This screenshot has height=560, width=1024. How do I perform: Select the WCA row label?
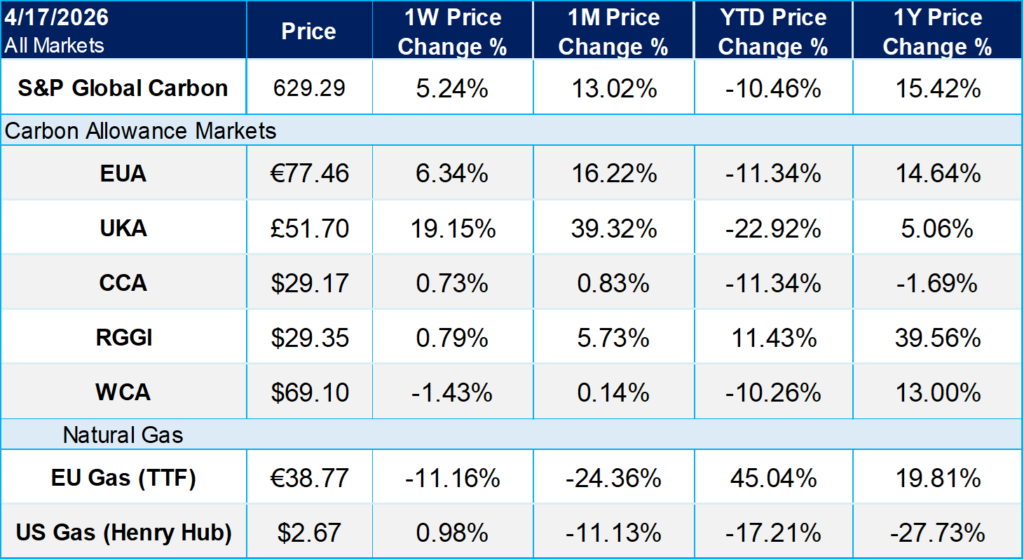click(x=123, y=392)
